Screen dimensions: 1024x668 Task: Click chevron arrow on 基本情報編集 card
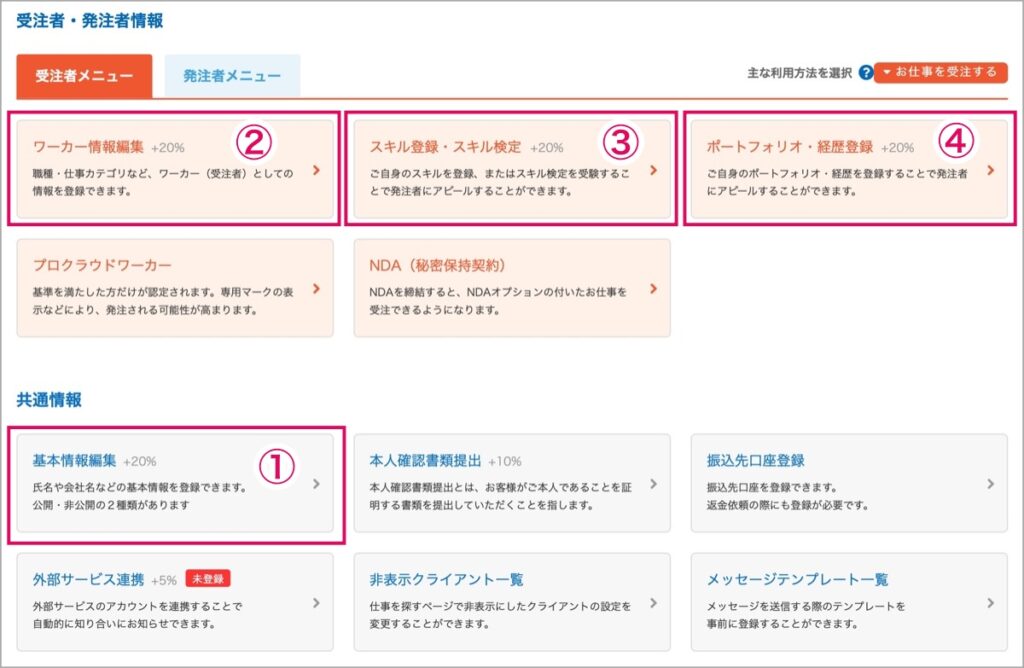point(317,484)
